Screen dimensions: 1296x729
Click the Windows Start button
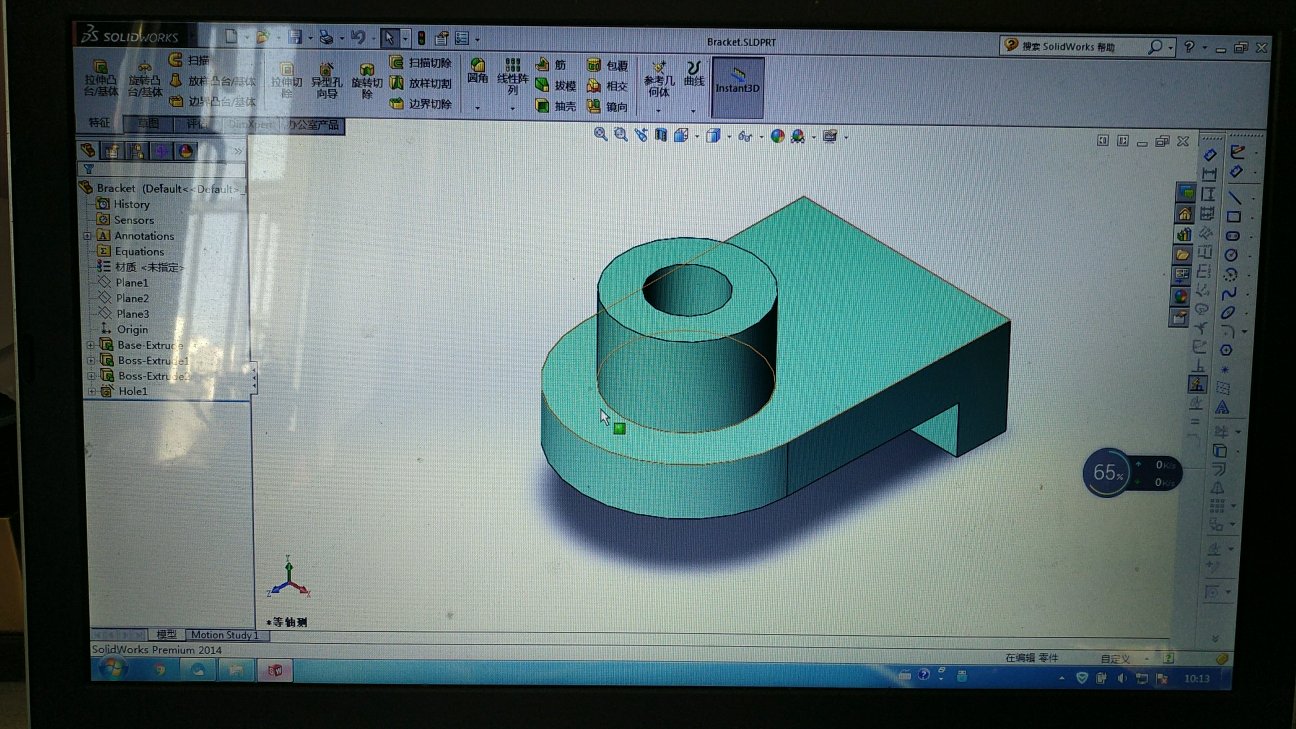(113, 668)
